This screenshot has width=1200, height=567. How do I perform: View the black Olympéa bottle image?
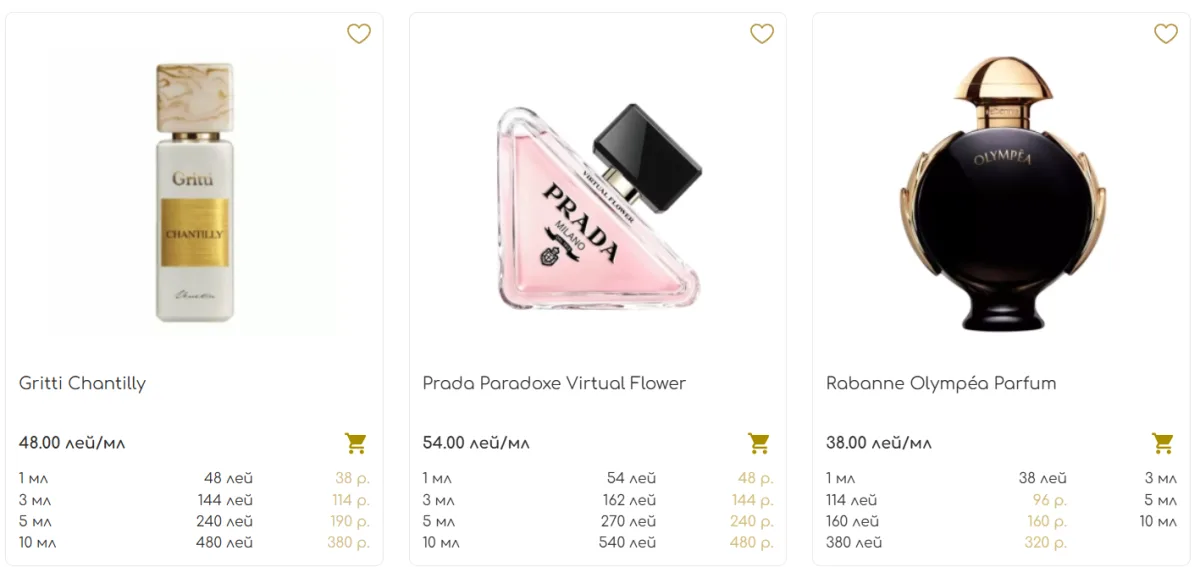pos(1002,193)
